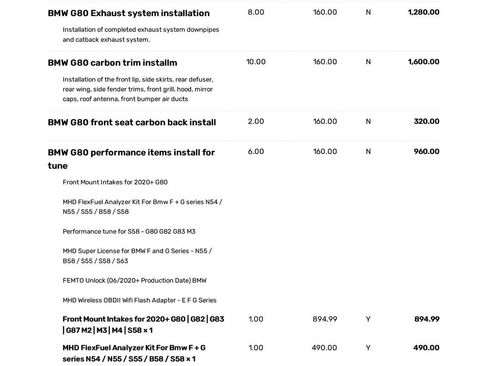Select 'BMW G80 Exhaust system installation' heading
The height and width of the screenshot is (366, 488).
129,13
